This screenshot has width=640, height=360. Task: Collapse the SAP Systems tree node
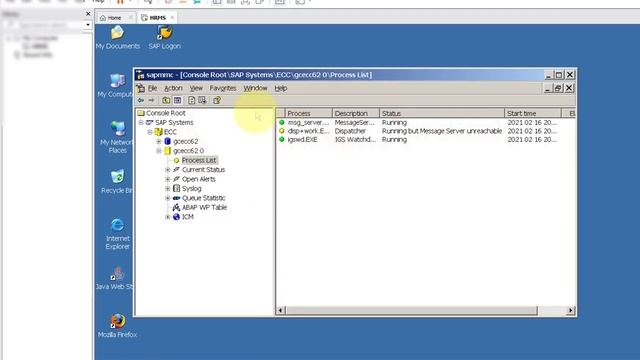click(x=141, y=122)
